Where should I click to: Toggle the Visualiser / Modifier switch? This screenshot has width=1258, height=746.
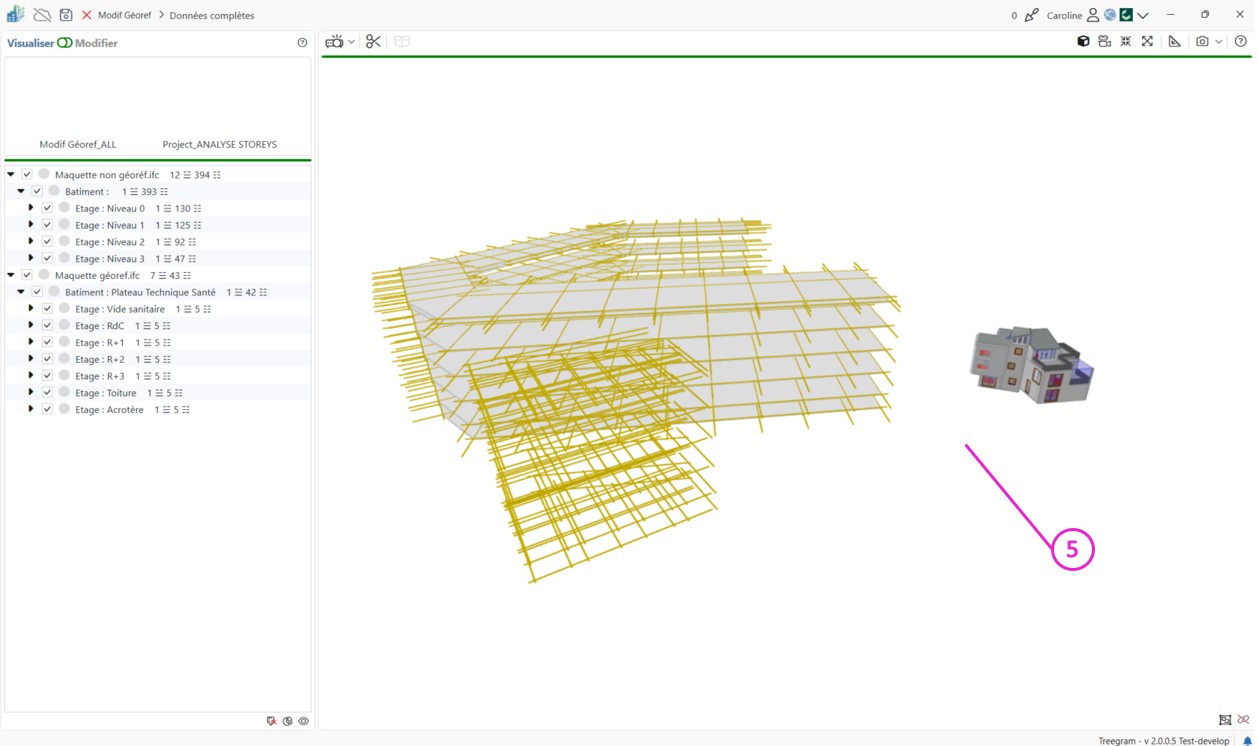[x=65, y=43]
